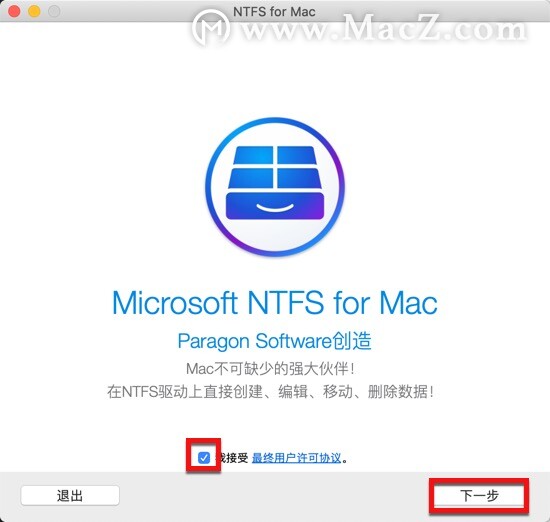Click the Microsoft NTFS for Mac heading
This screenshot has width=550, height=522.
click(275, 303)
